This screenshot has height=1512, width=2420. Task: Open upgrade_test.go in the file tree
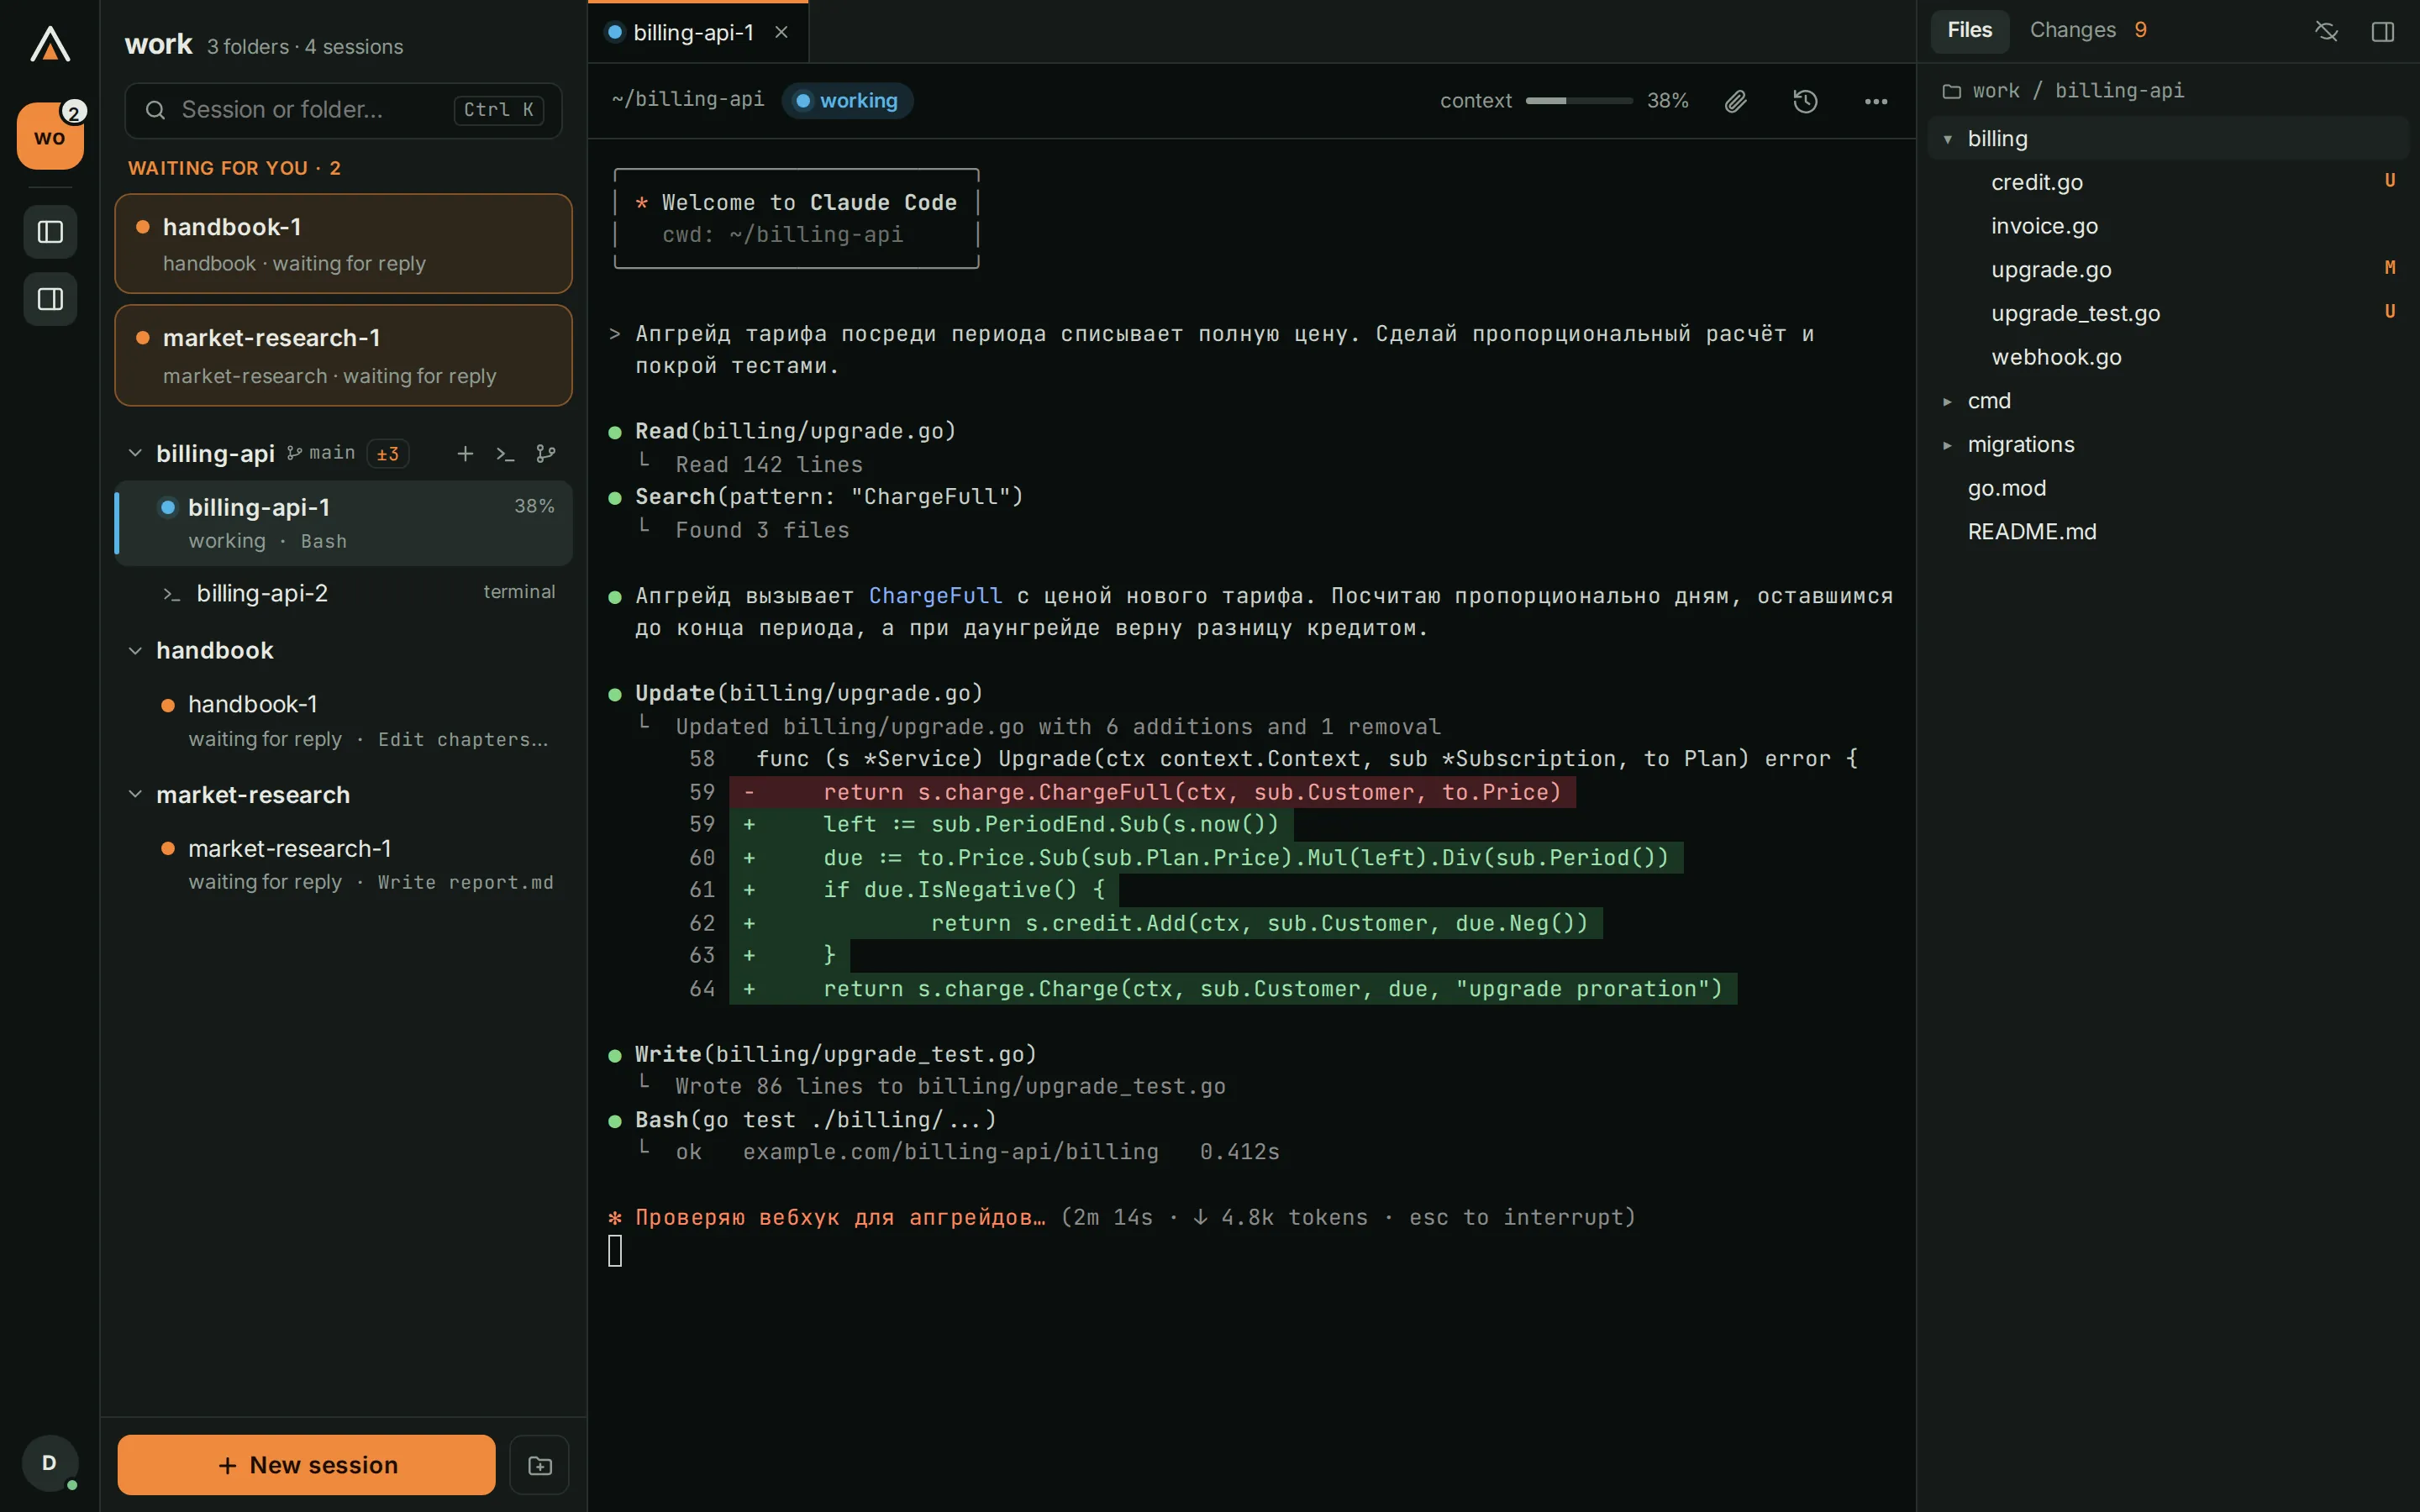(x=2167, y=313)
